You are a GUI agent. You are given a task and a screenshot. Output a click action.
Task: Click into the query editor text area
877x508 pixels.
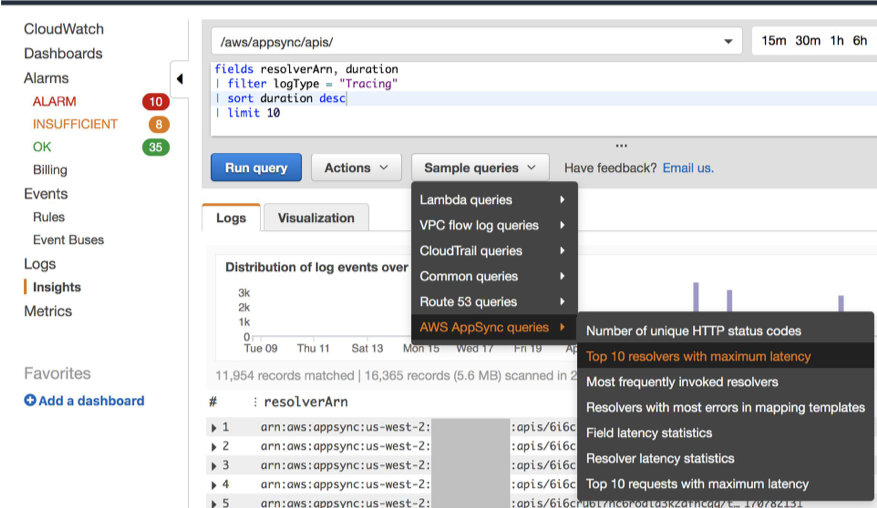pos(544,98)
